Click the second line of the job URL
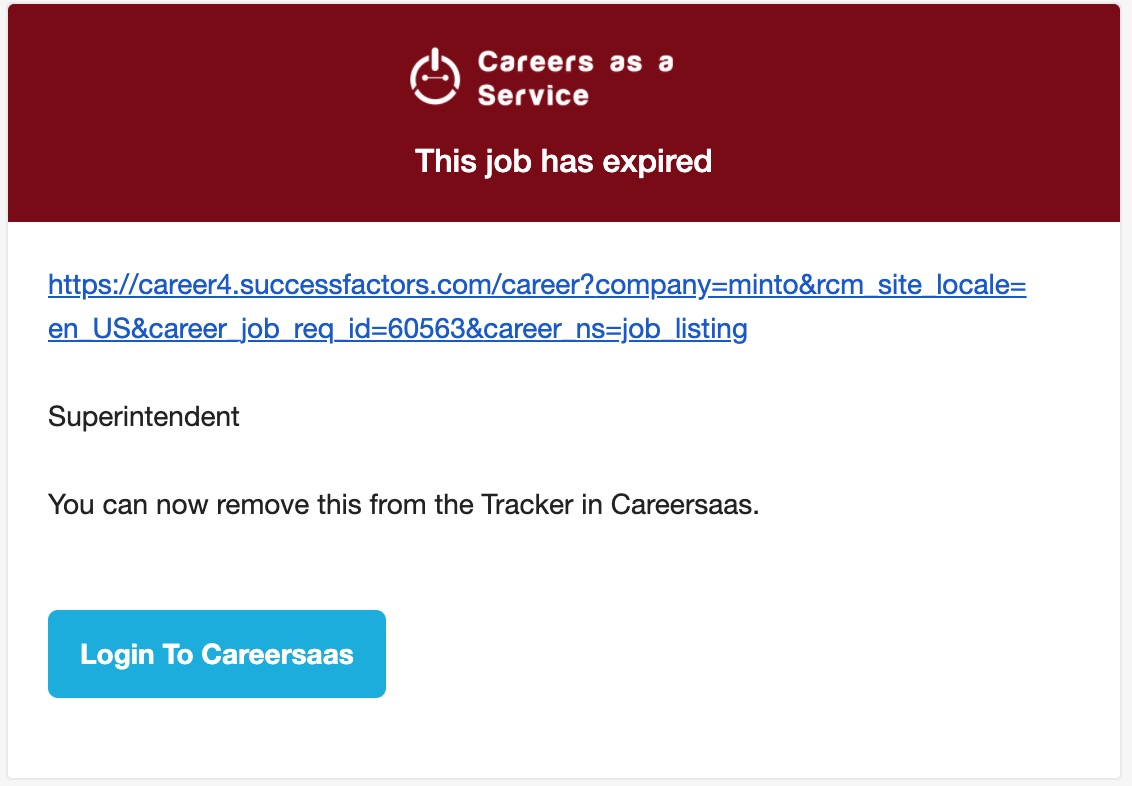The image size is (1132, 786). coord(398,329)
